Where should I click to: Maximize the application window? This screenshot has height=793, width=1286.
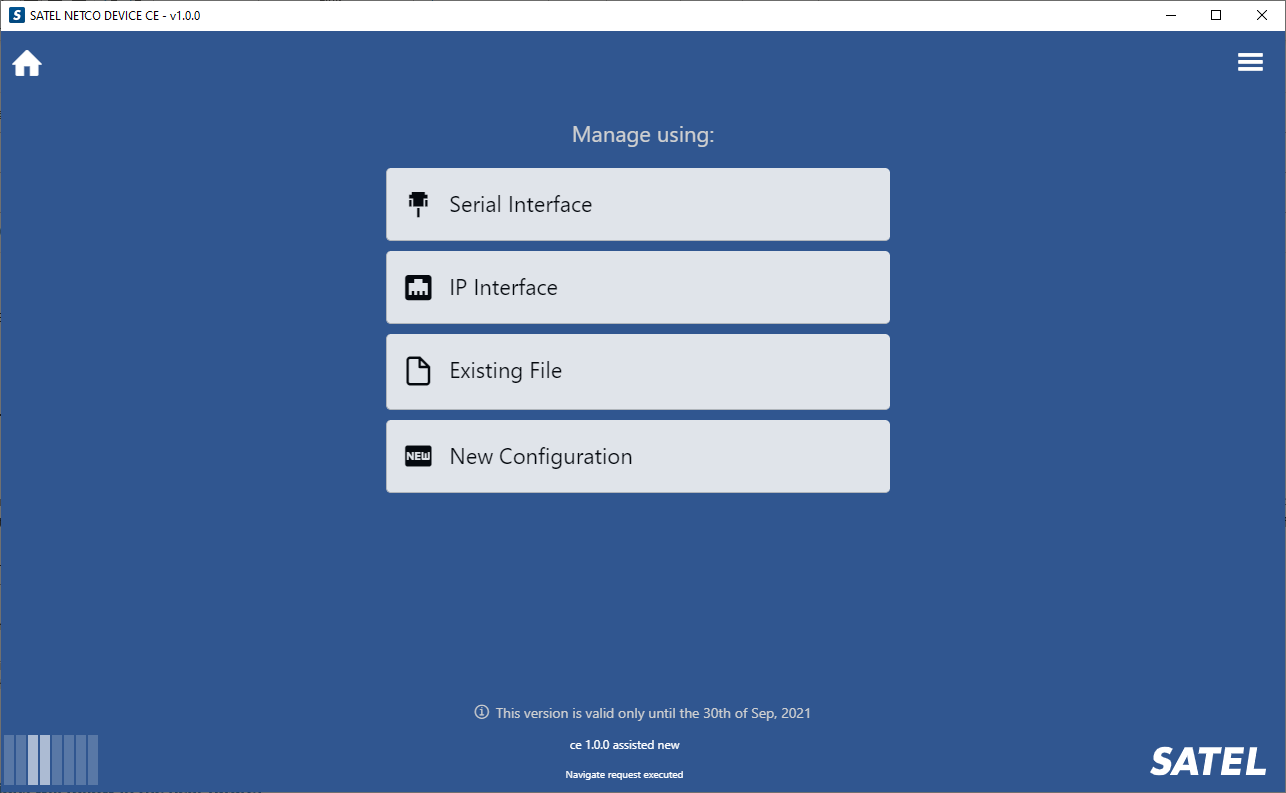[x=1216, y=15]
